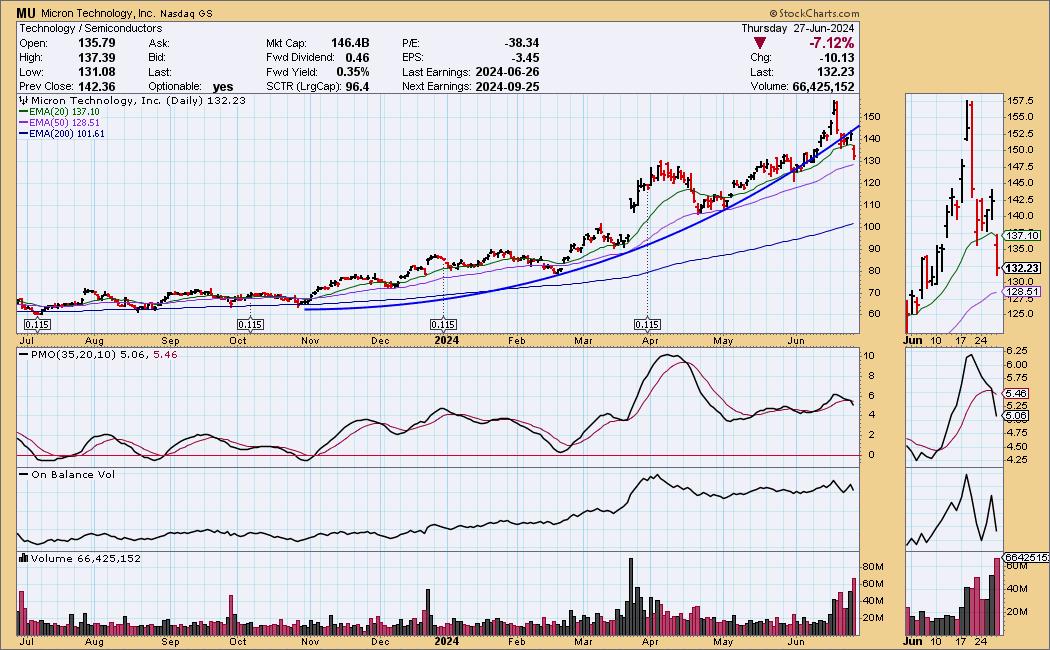Image resolution: width=1050 pixels, height=650 pixels.
Task: Click the Next Earnings date 2024-09-25
Action: click(x=507, y=86)
